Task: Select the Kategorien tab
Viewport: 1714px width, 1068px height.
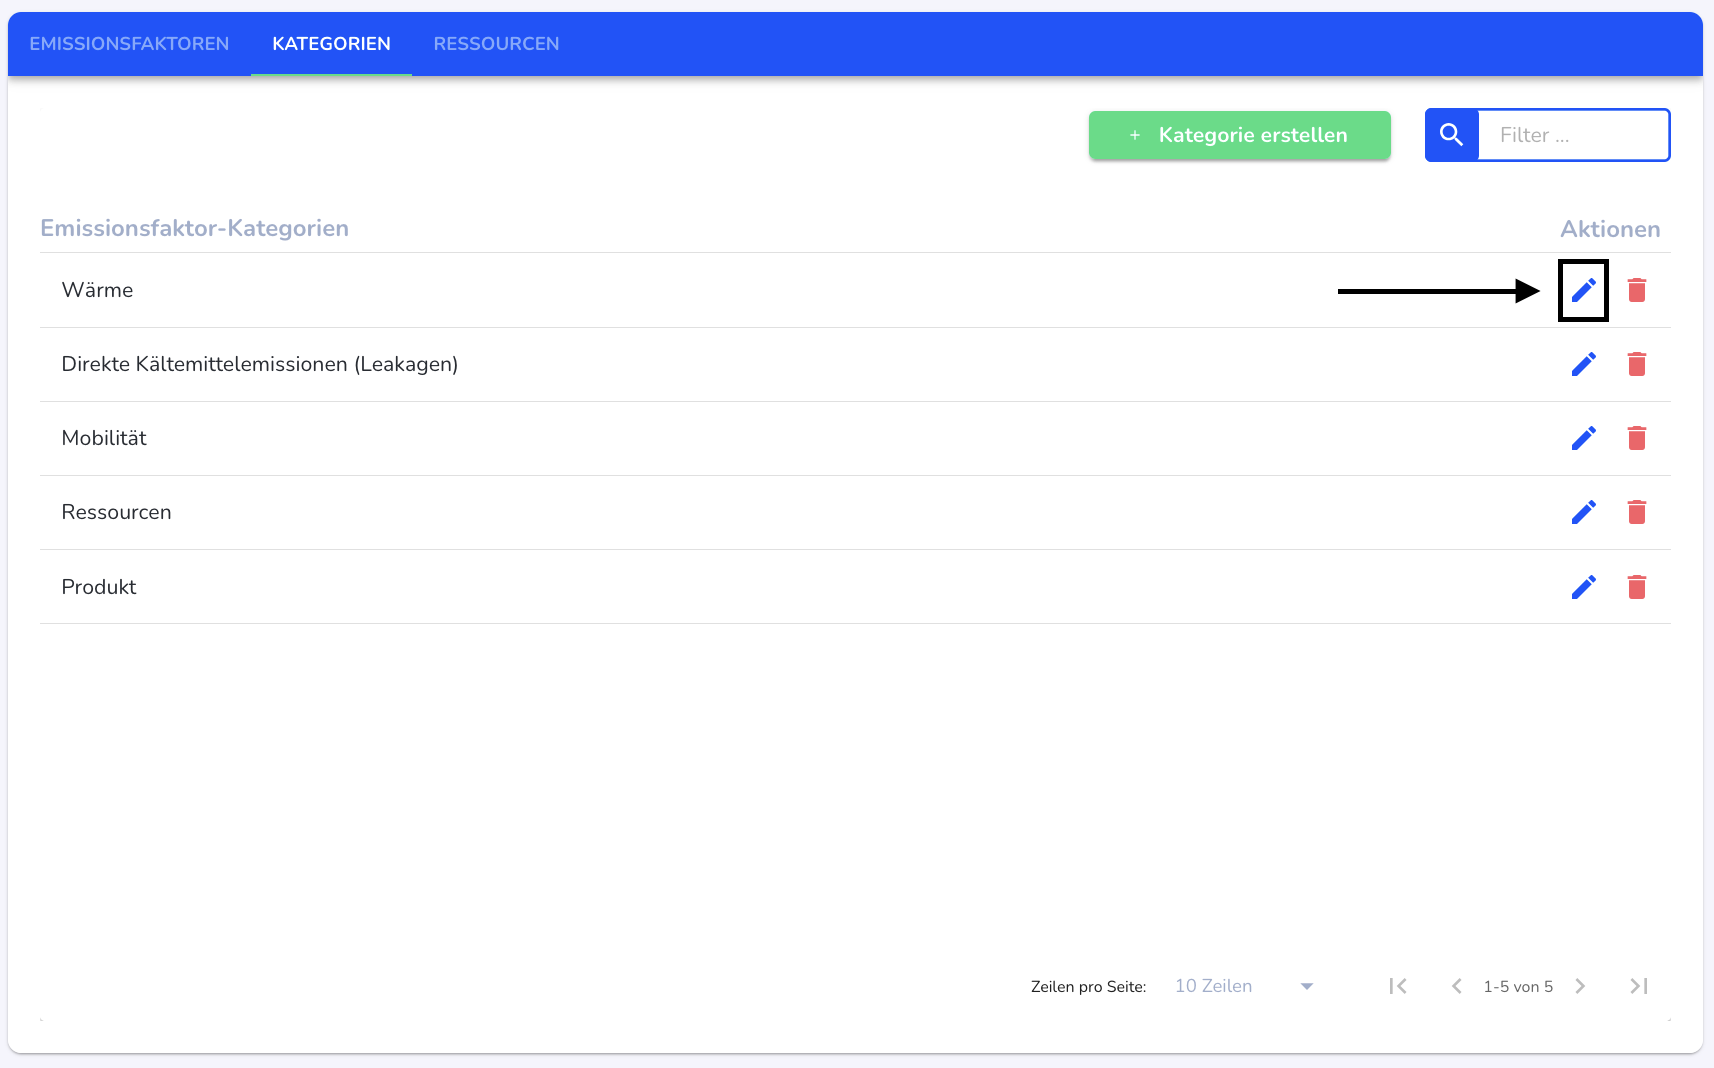Action: [331, 44]
